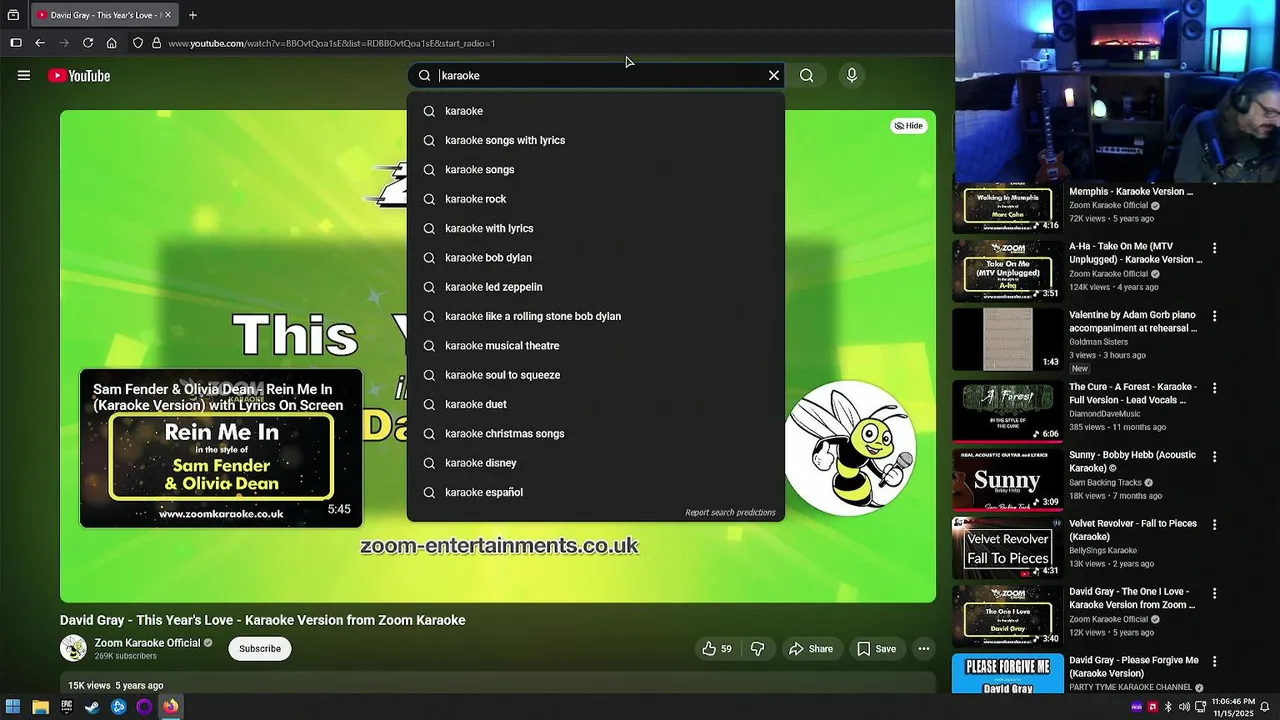Choose suggestion 'karaoke disney'
Viewport: 1280px width, 720px height.
[x=595, y=463]
